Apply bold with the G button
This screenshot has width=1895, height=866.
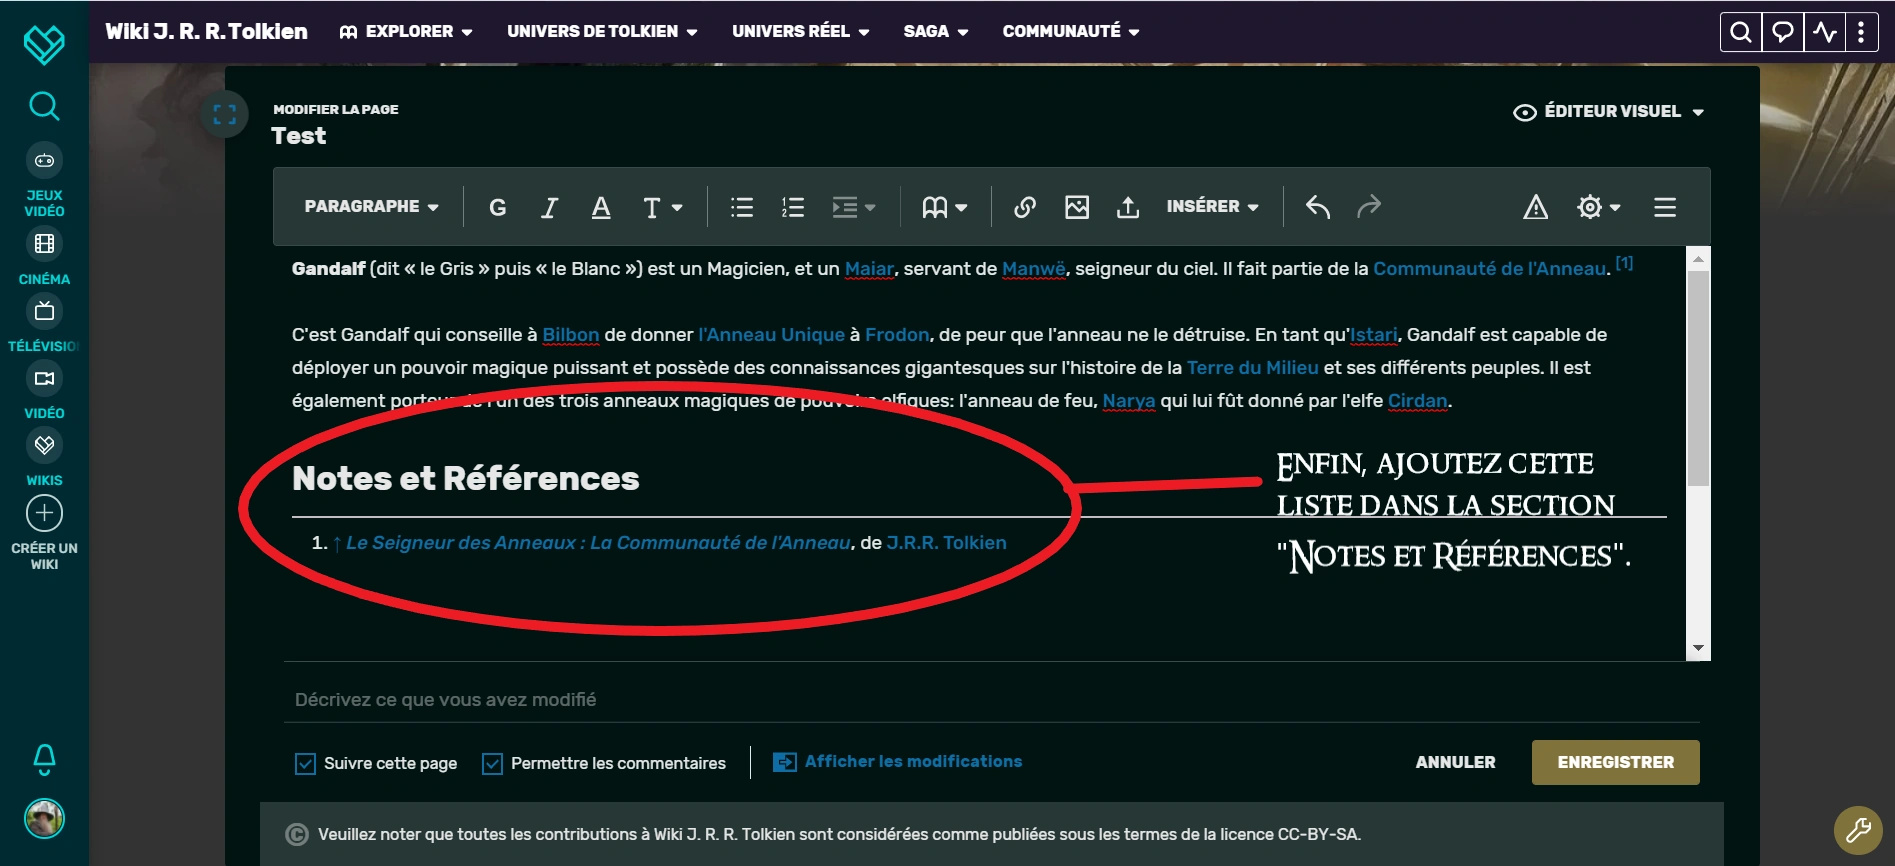click(497, 207)
